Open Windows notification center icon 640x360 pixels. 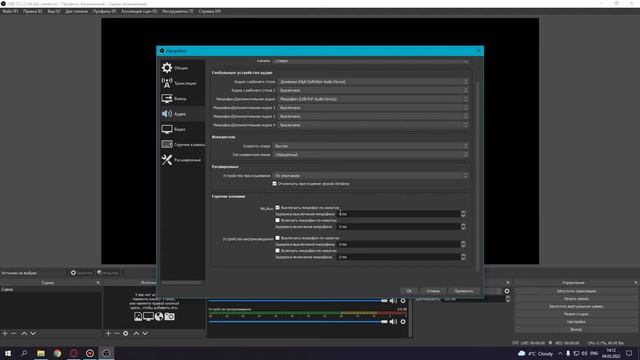pos(629,353)
